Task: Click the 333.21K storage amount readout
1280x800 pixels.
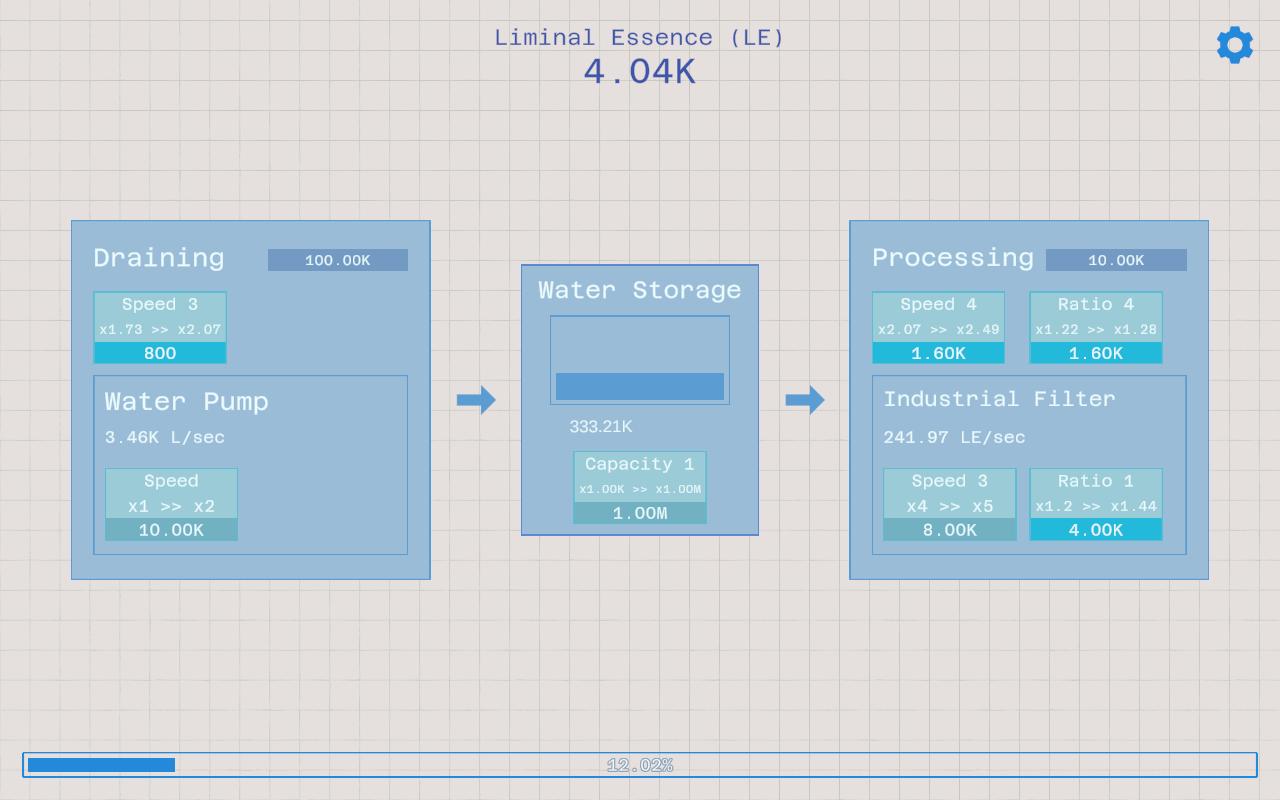Action: pos(601,427)
